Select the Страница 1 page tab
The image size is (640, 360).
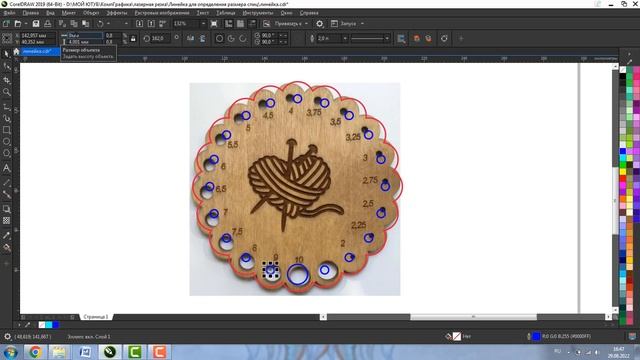click(x=96, y=317)
